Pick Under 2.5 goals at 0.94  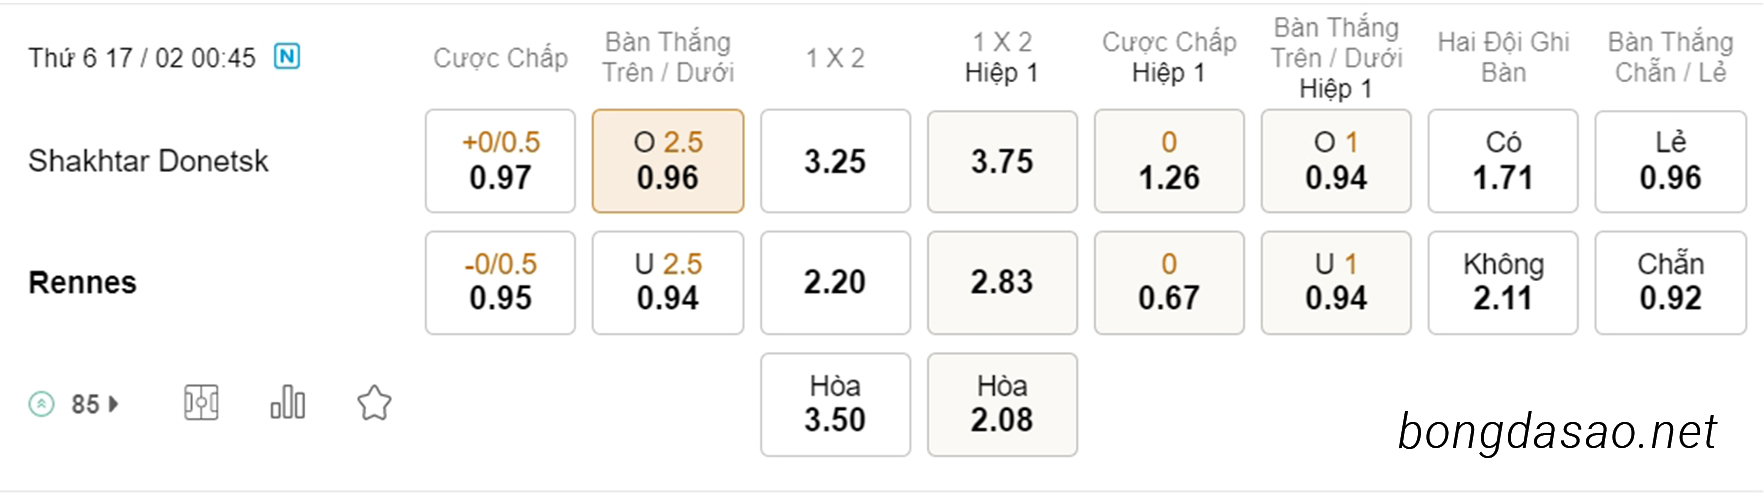point(668,283)
